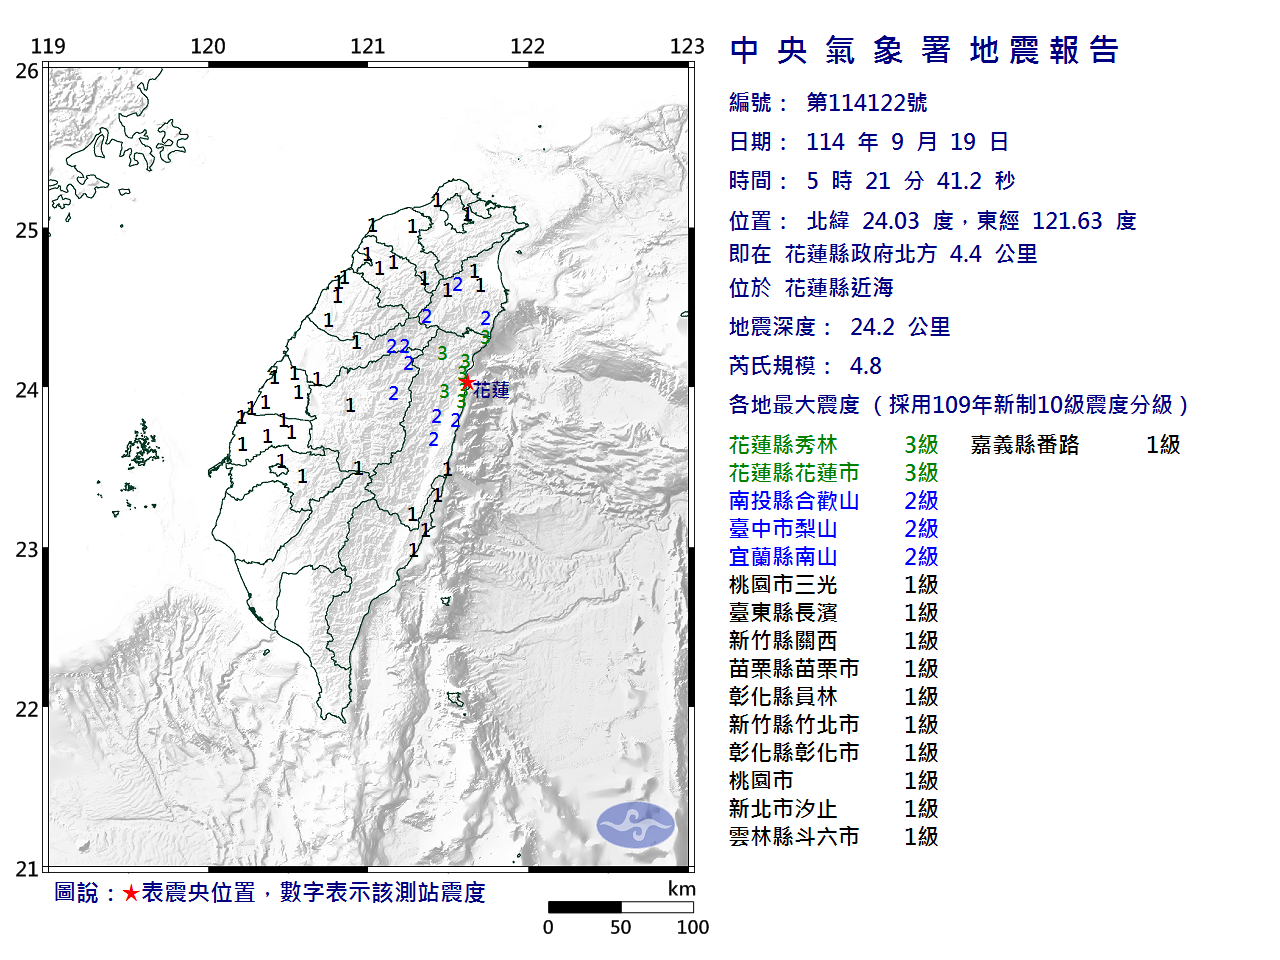The width and height of the screenshot is (1280, 960).
Task: Select the 花蓮 label beside the epicenter
Action: [x=492, y=390]
